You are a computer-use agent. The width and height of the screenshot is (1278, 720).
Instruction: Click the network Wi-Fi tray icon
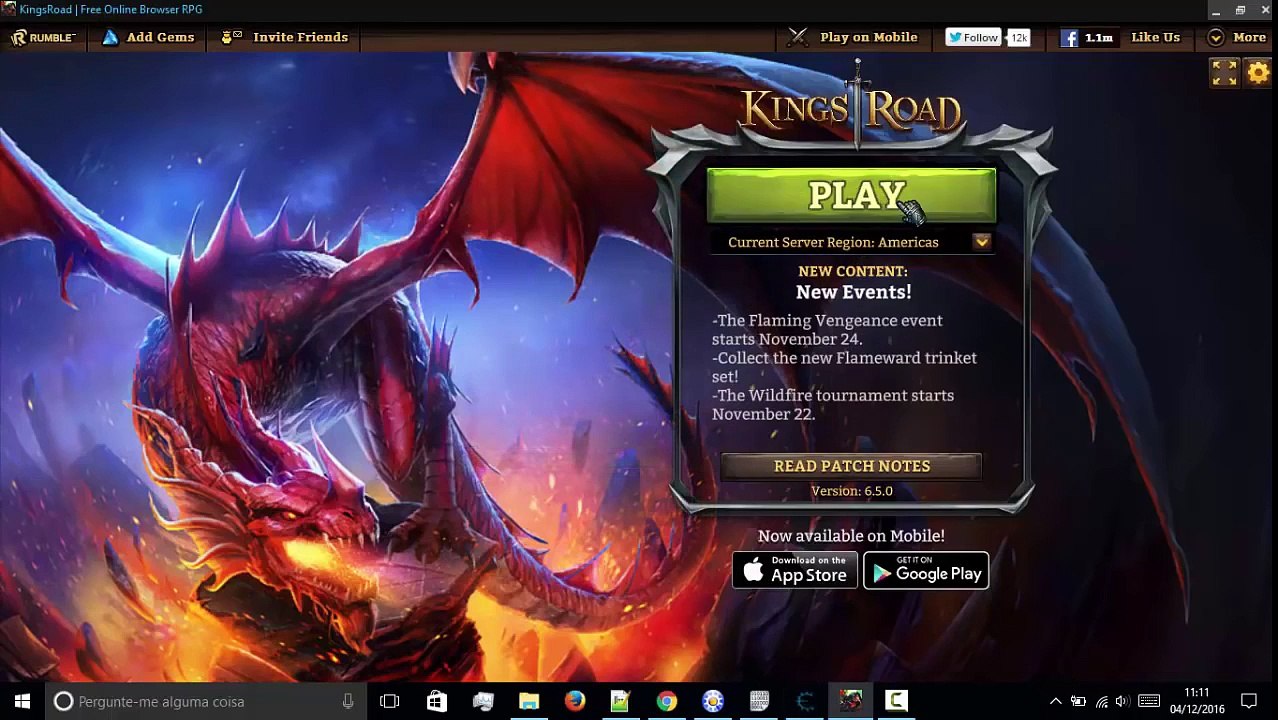pos(1101,701)
